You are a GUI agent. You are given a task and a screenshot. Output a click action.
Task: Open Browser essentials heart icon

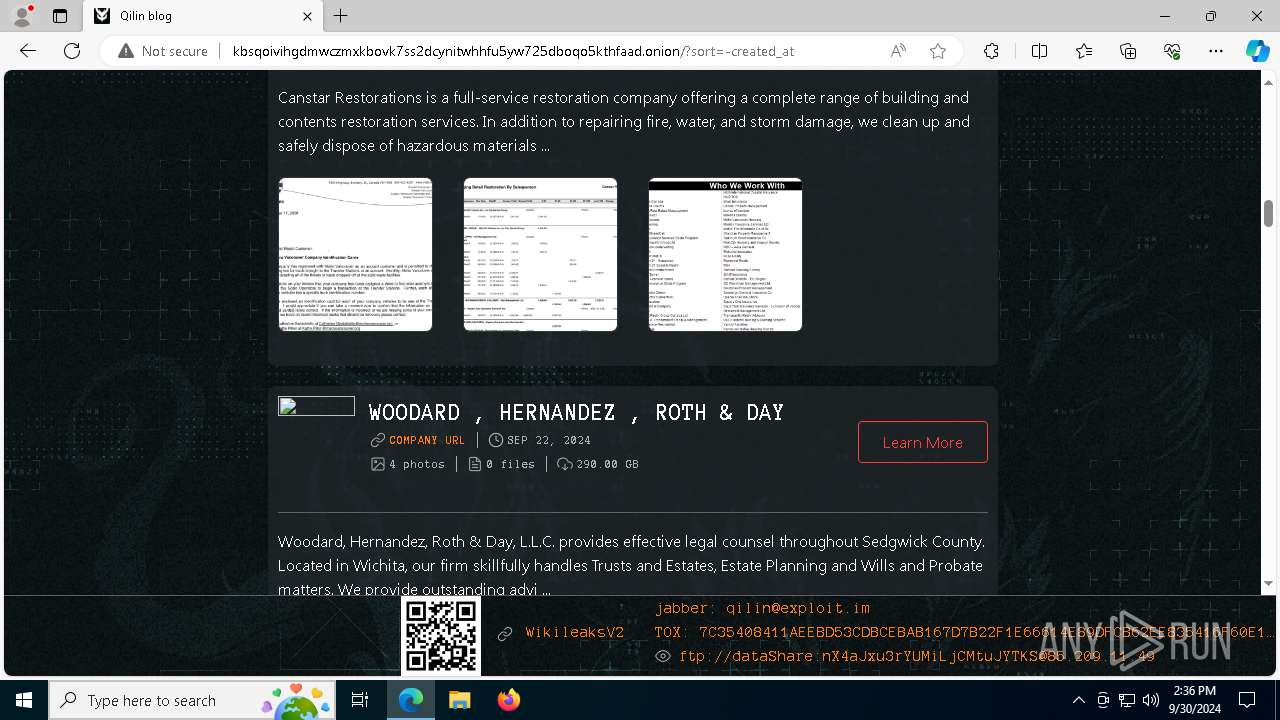coord(1172,51)
